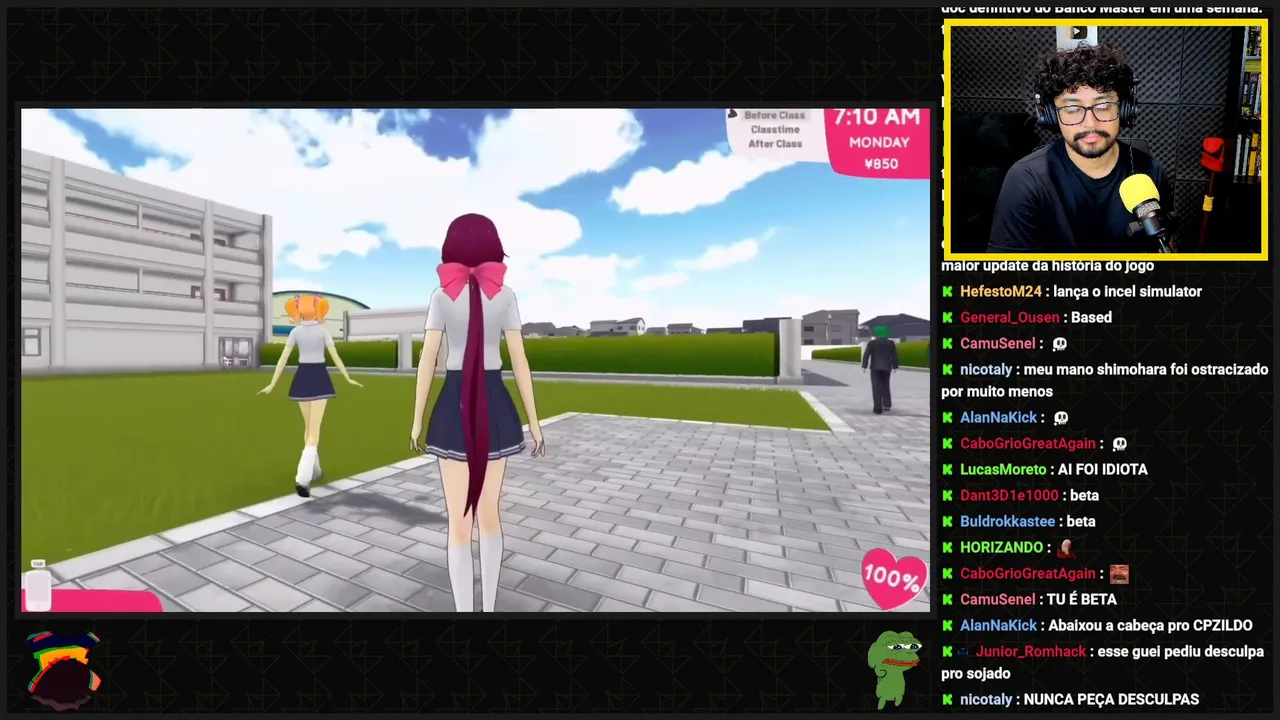Viewport: 1280px width, 720px height.
Task: Click the colorful channel logo in the corner
Action: 63,669
